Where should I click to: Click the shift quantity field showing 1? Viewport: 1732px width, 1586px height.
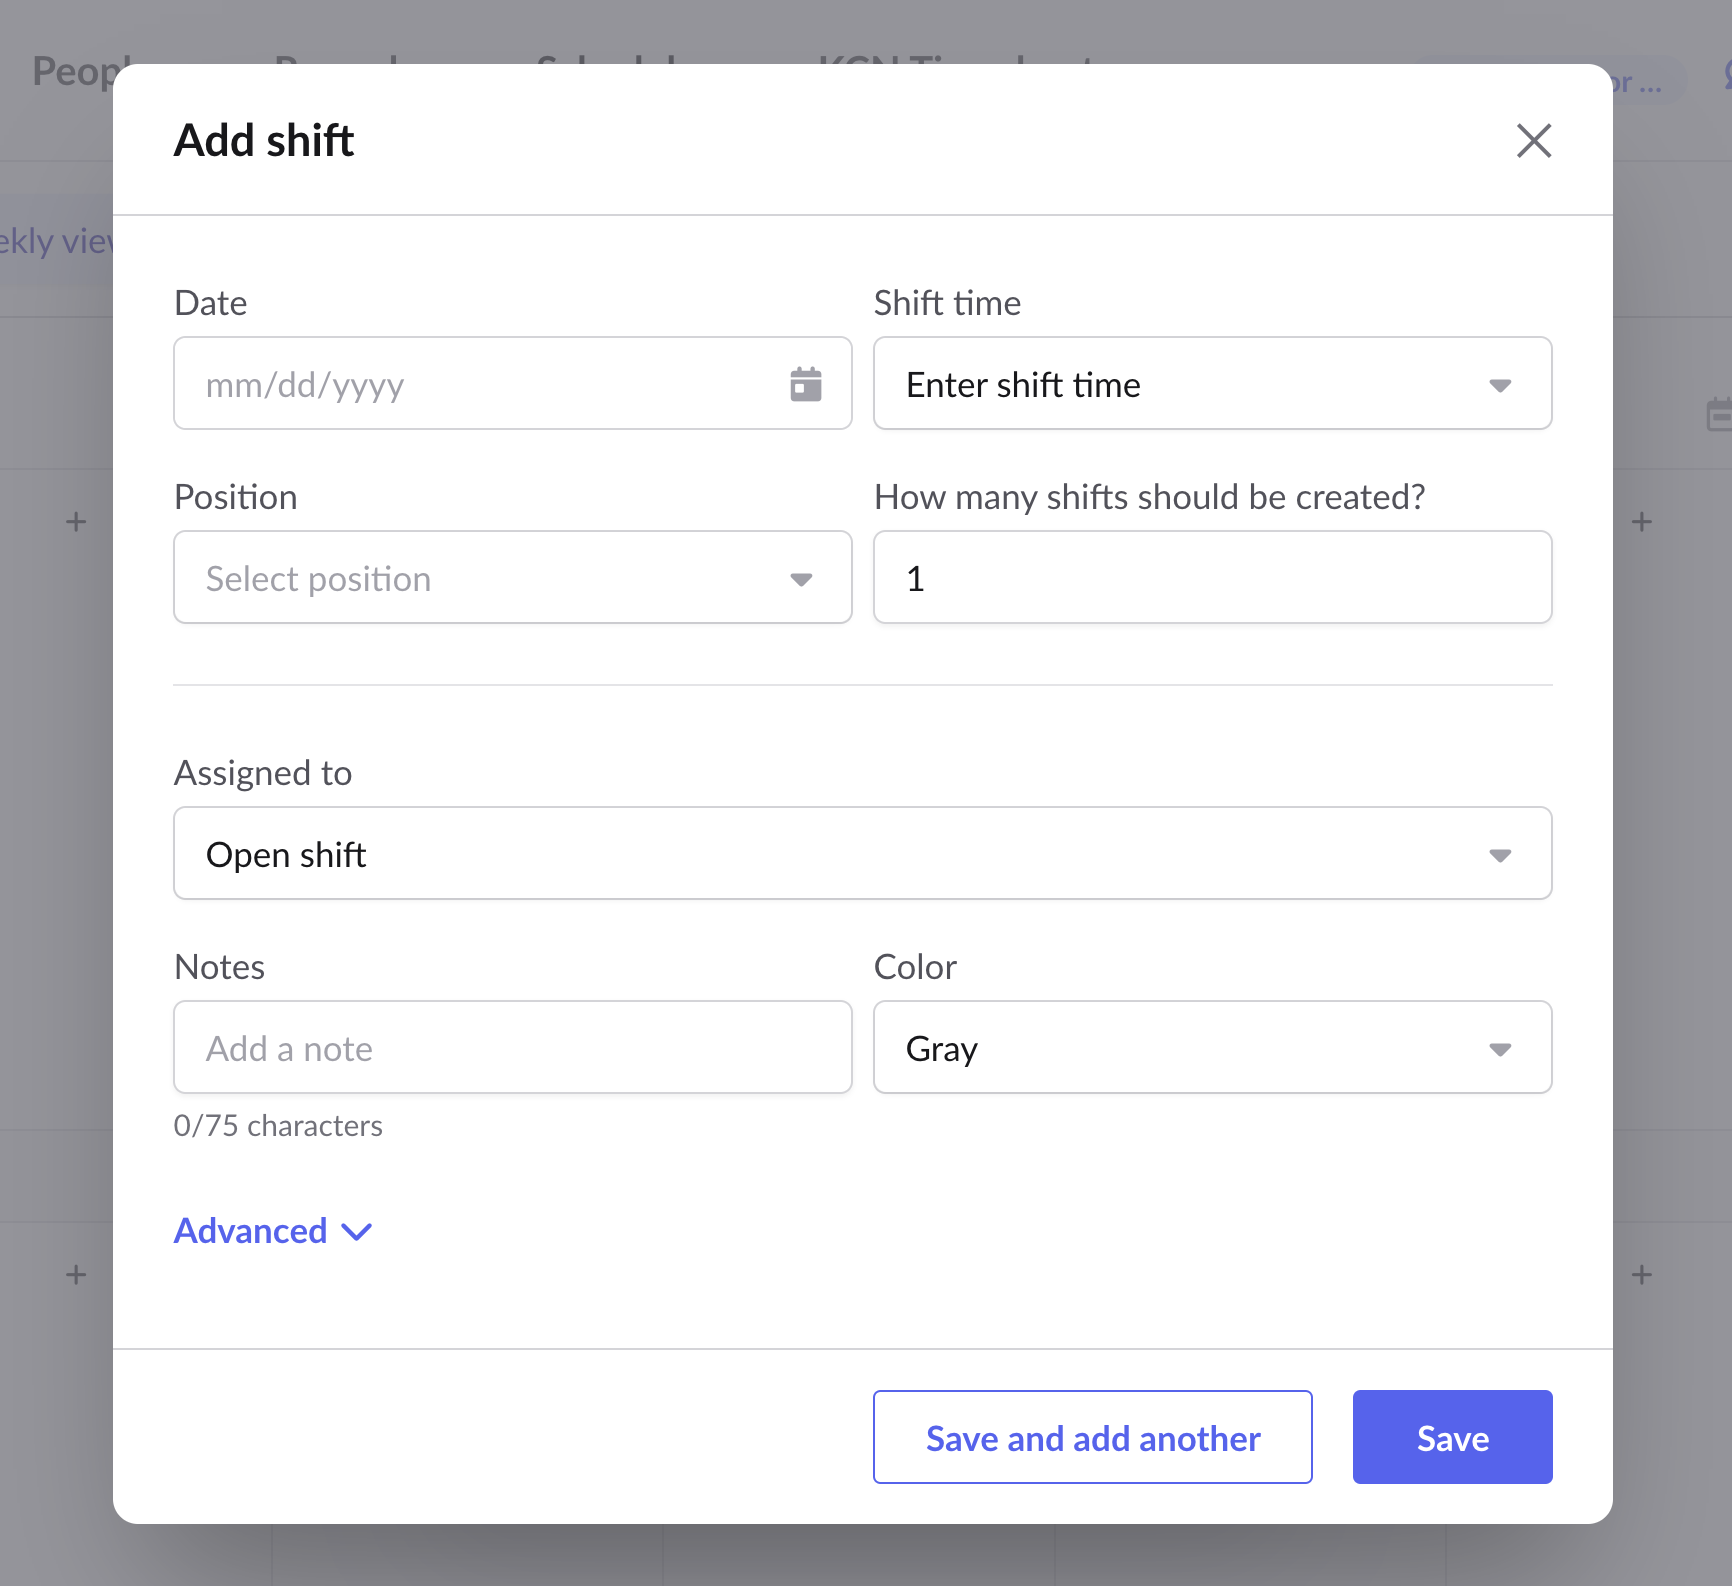coord(1211,577)
